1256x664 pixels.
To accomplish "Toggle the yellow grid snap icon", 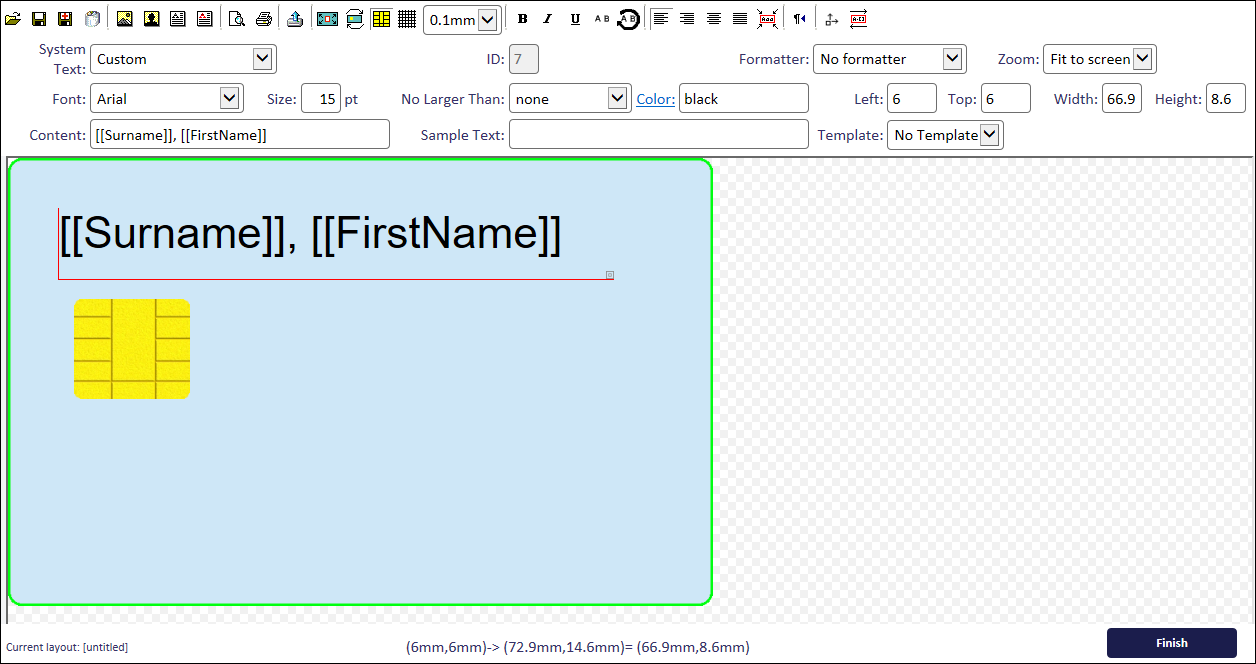I will pyautogui.click(x=381, y=18).
